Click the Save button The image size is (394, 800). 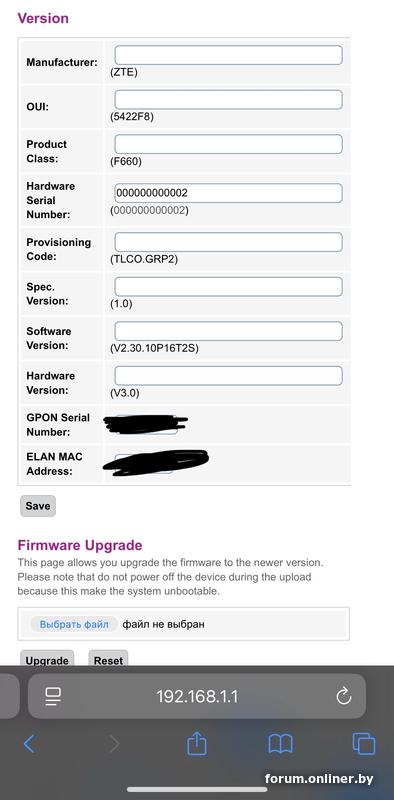point(38,506)
